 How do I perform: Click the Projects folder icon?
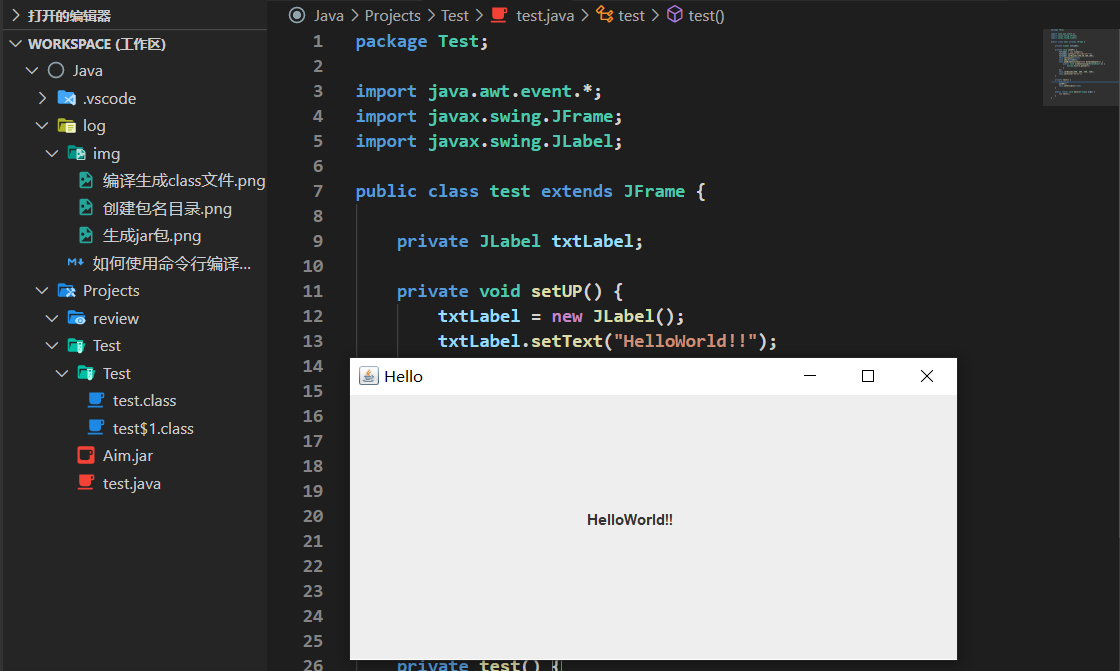[66, 290]
